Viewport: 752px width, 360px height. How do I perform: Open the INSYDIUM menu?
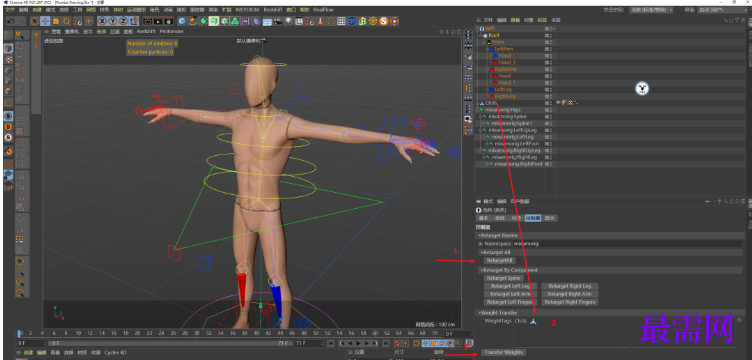[247, 10]
